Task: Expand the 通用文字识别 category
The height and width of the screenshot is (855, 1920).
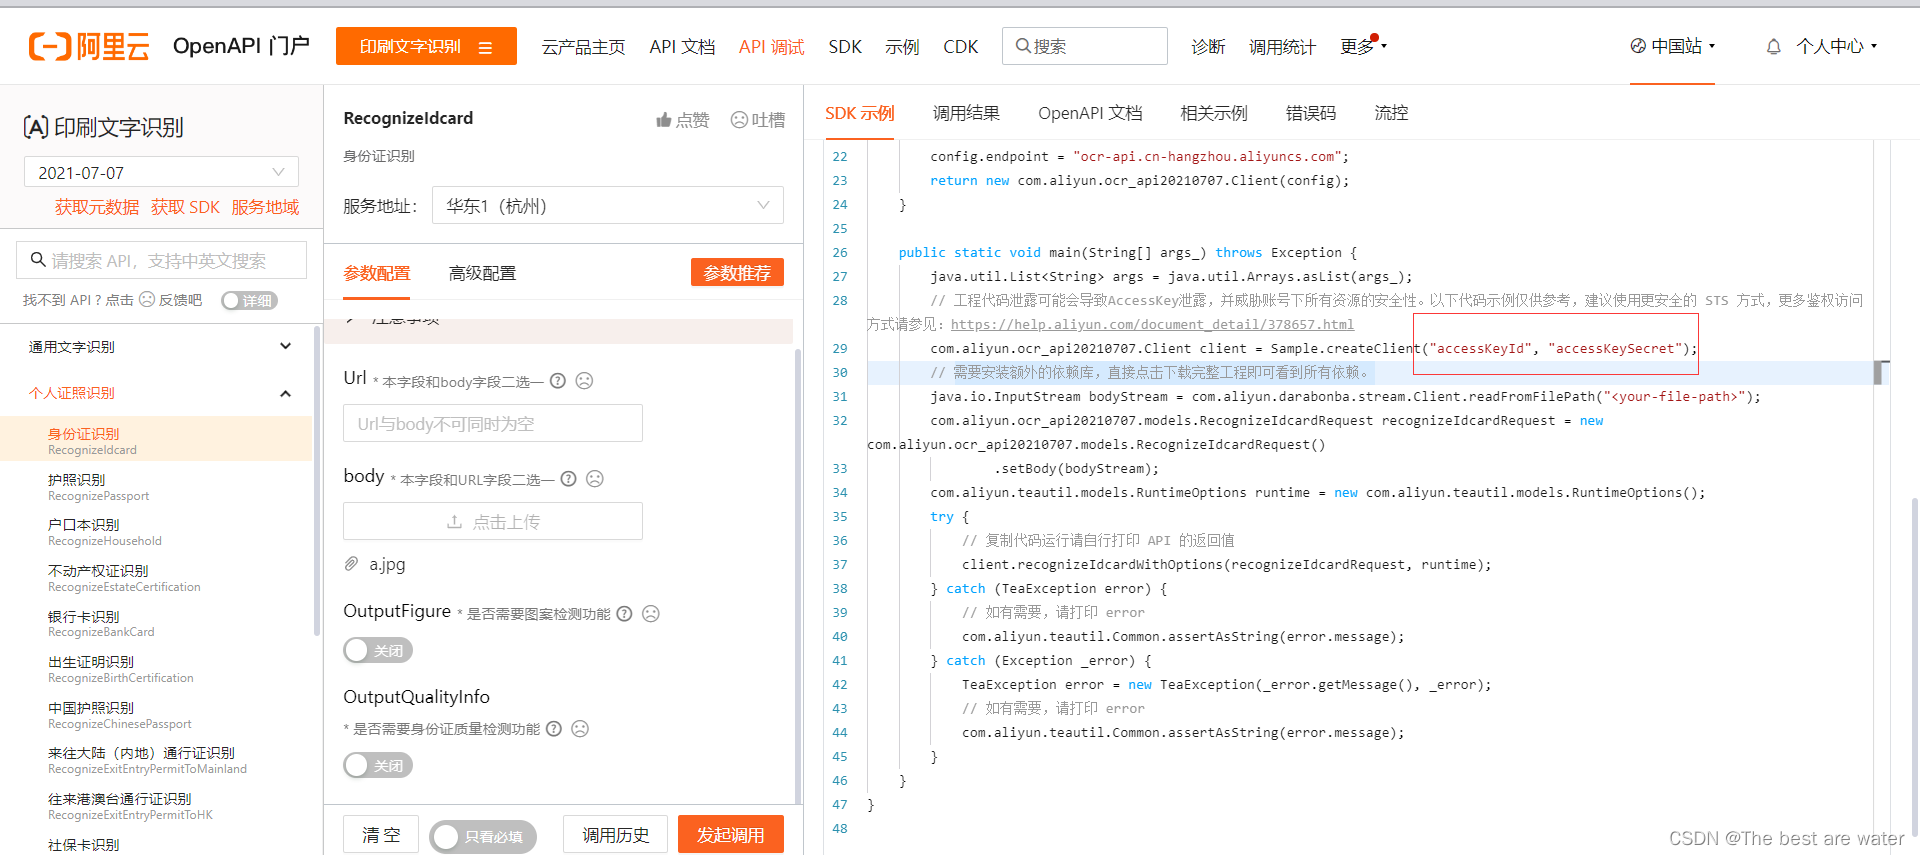Action: pyautogui.click(x=161, y=347)
